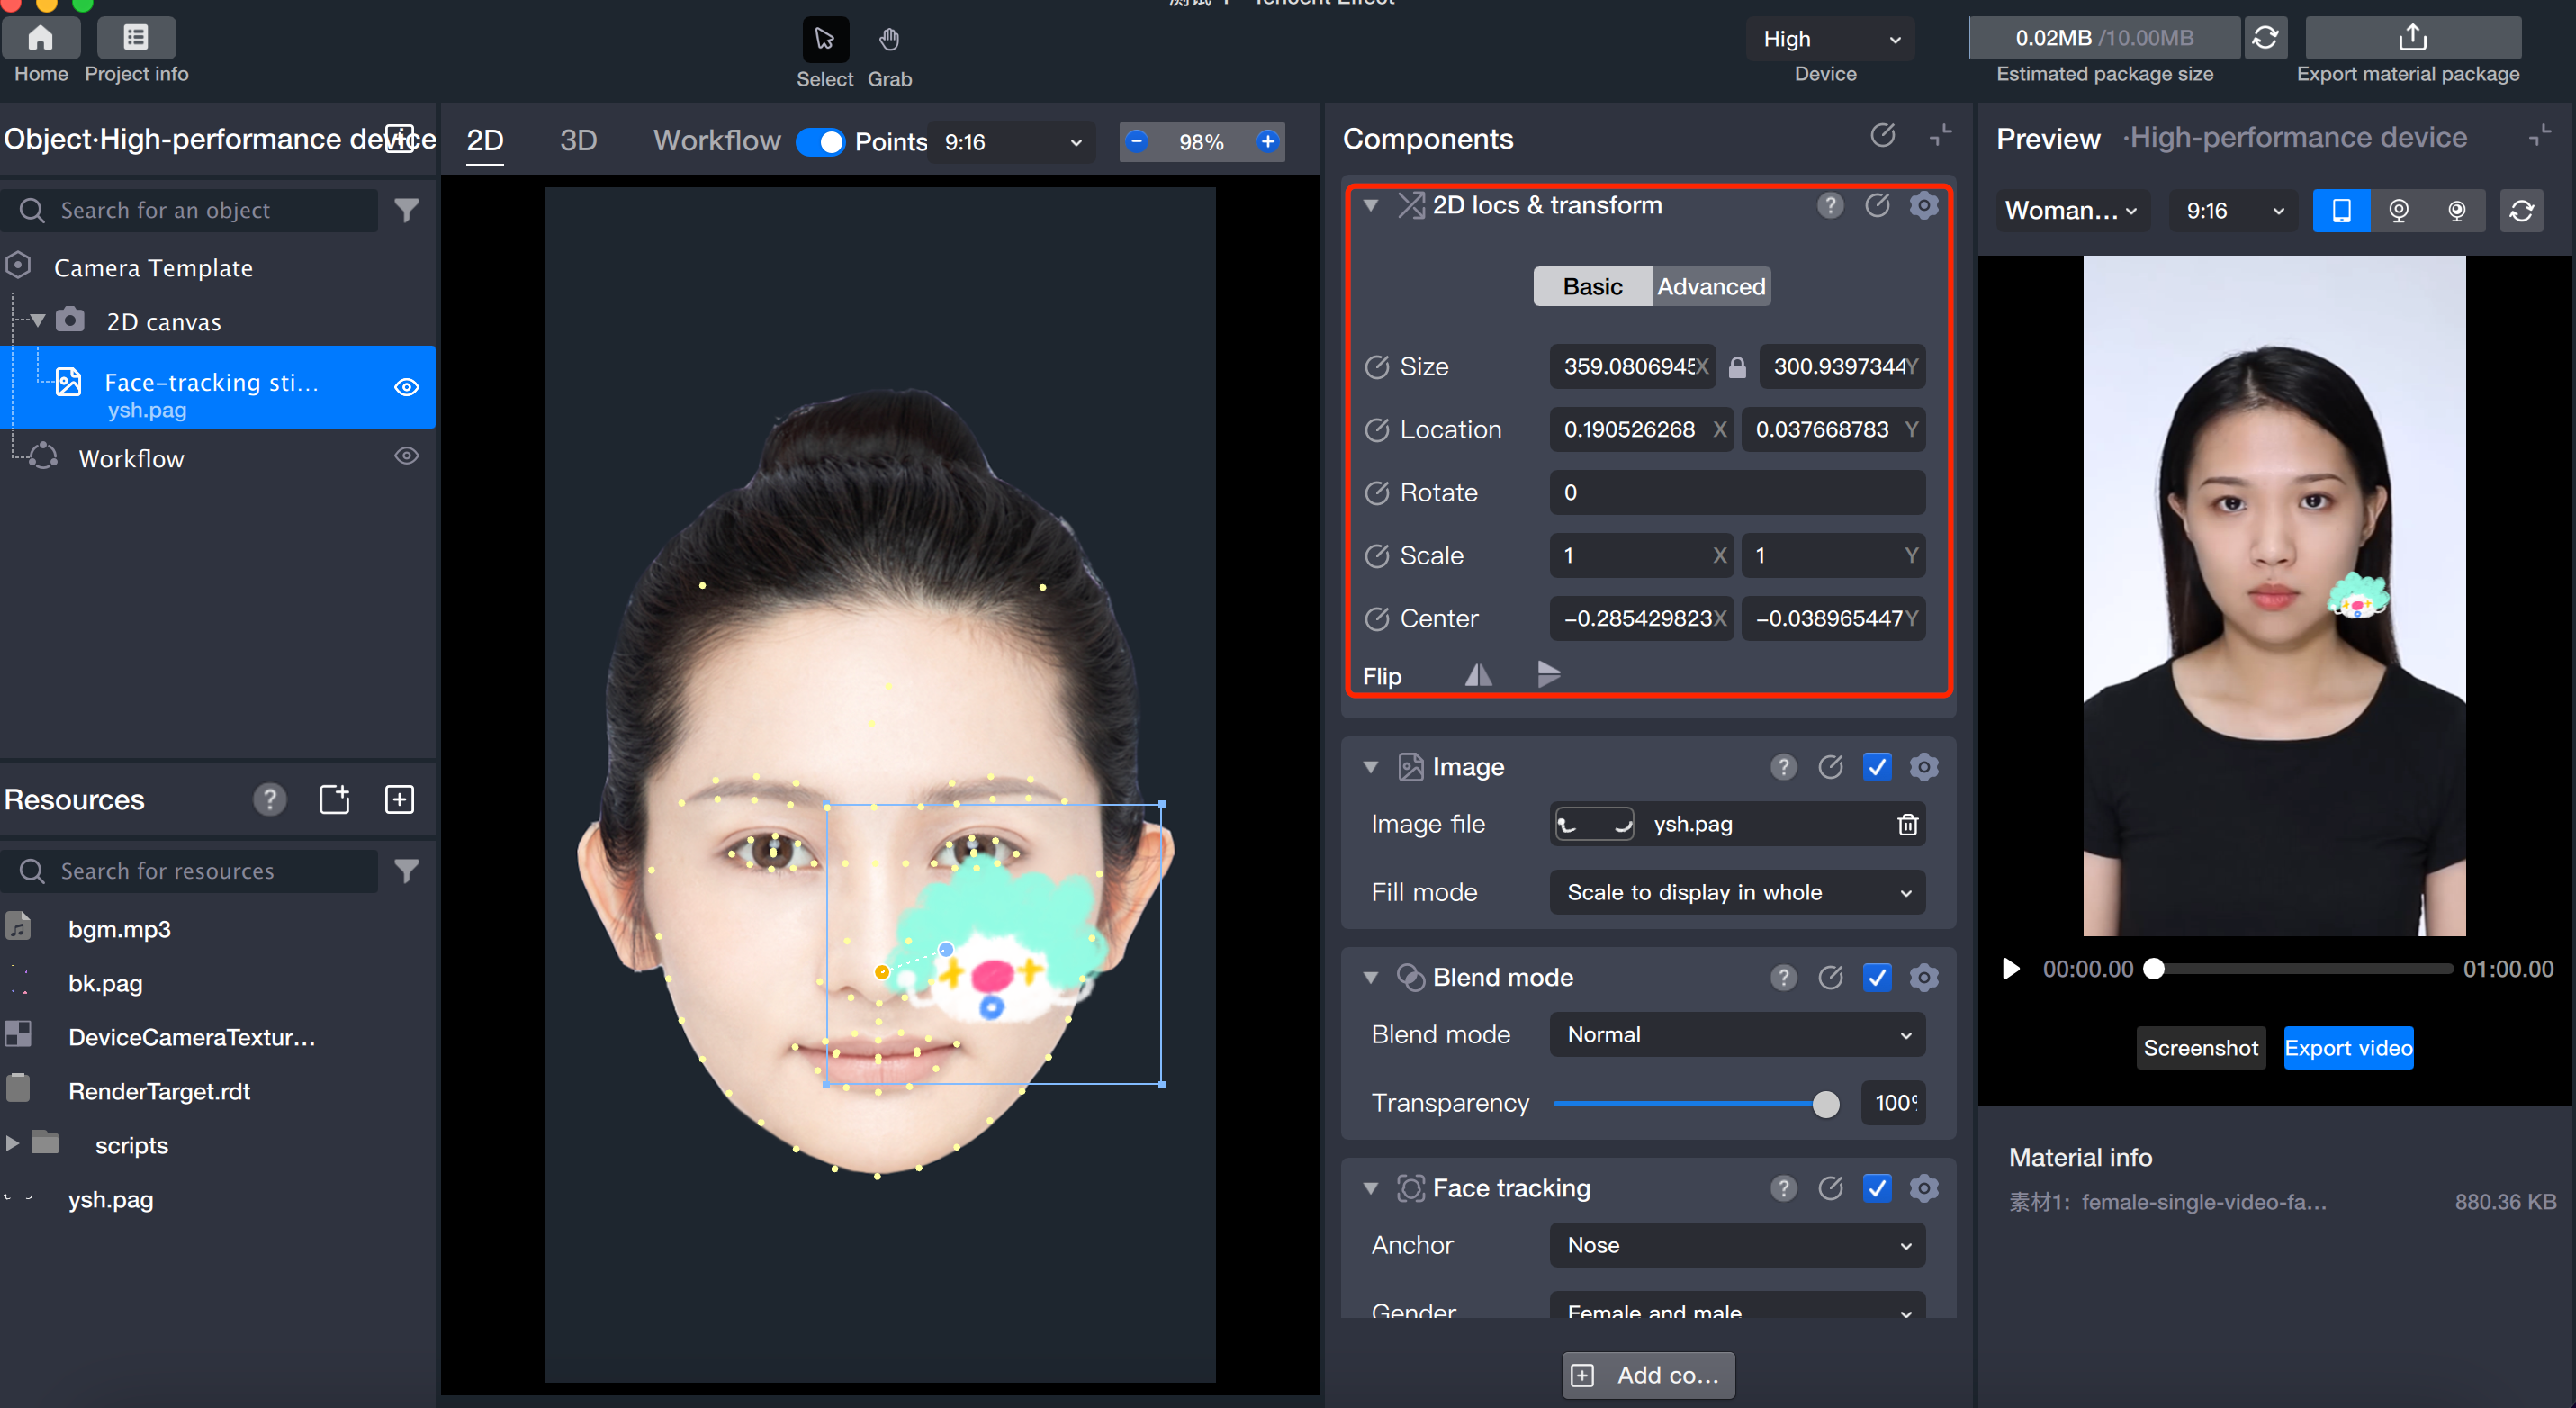Hide the Face-tracking sticker object

[x=406, y=387]
